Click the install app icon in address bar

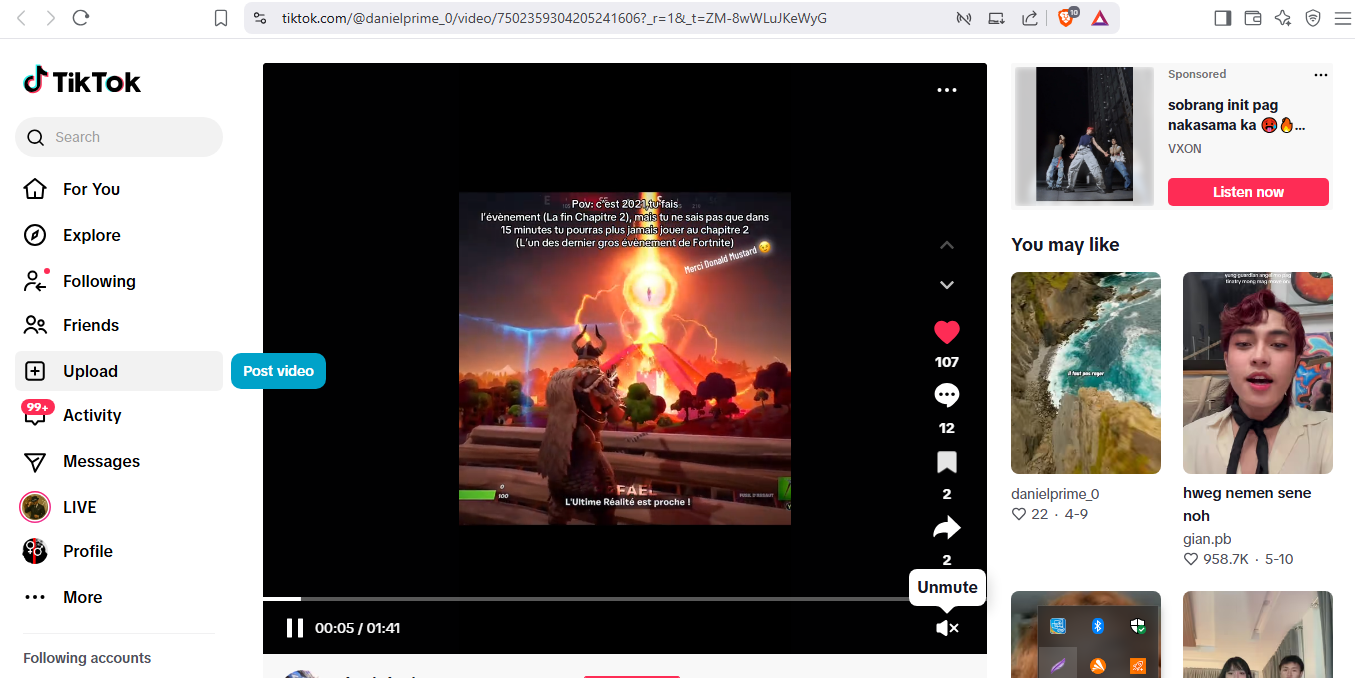pos(996,18)
